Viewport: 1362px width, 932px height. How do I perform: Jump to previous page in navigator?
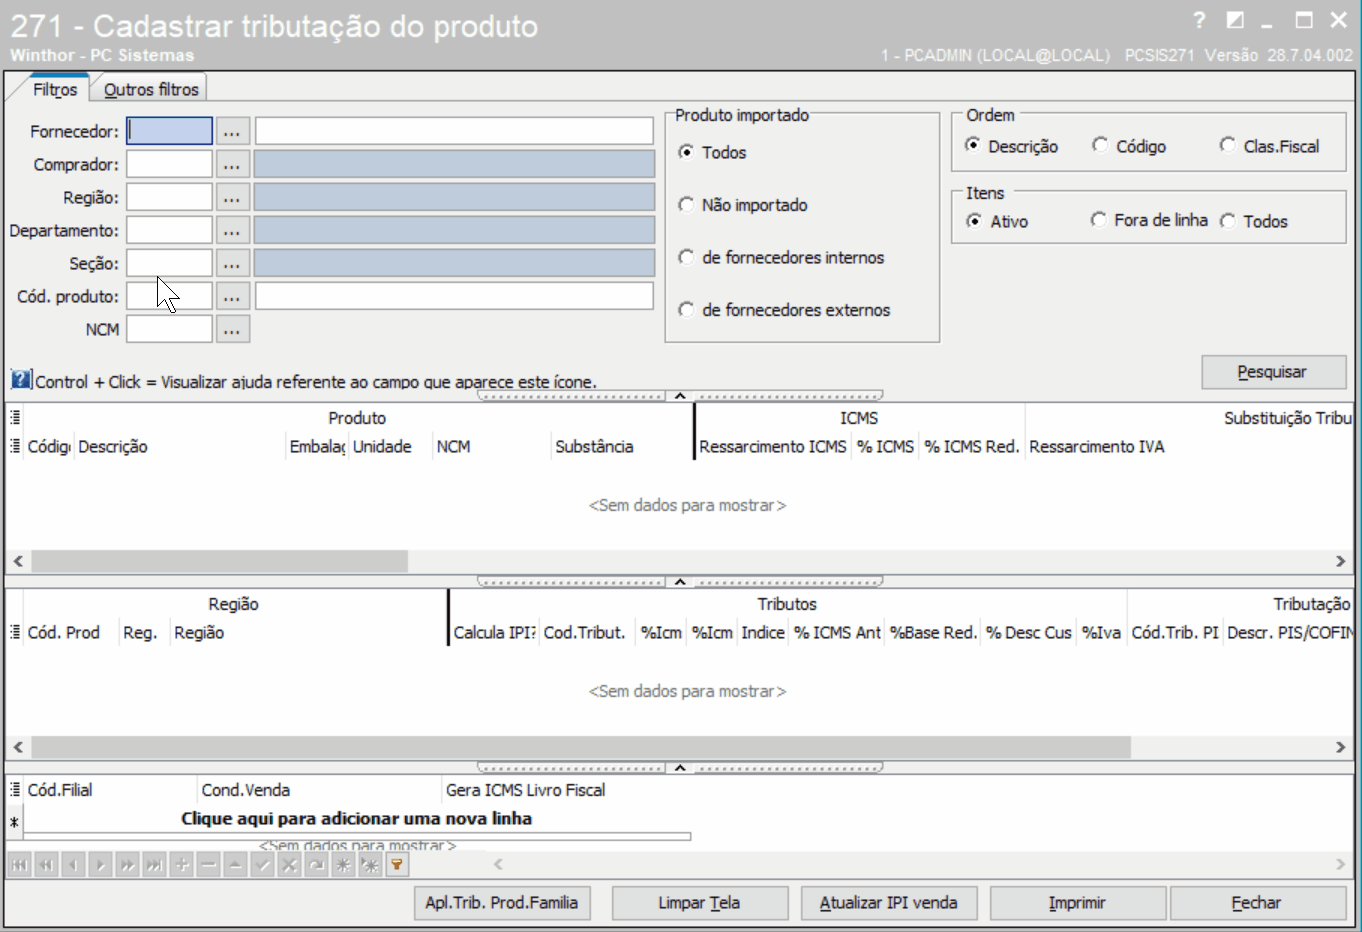click(46, 865)
